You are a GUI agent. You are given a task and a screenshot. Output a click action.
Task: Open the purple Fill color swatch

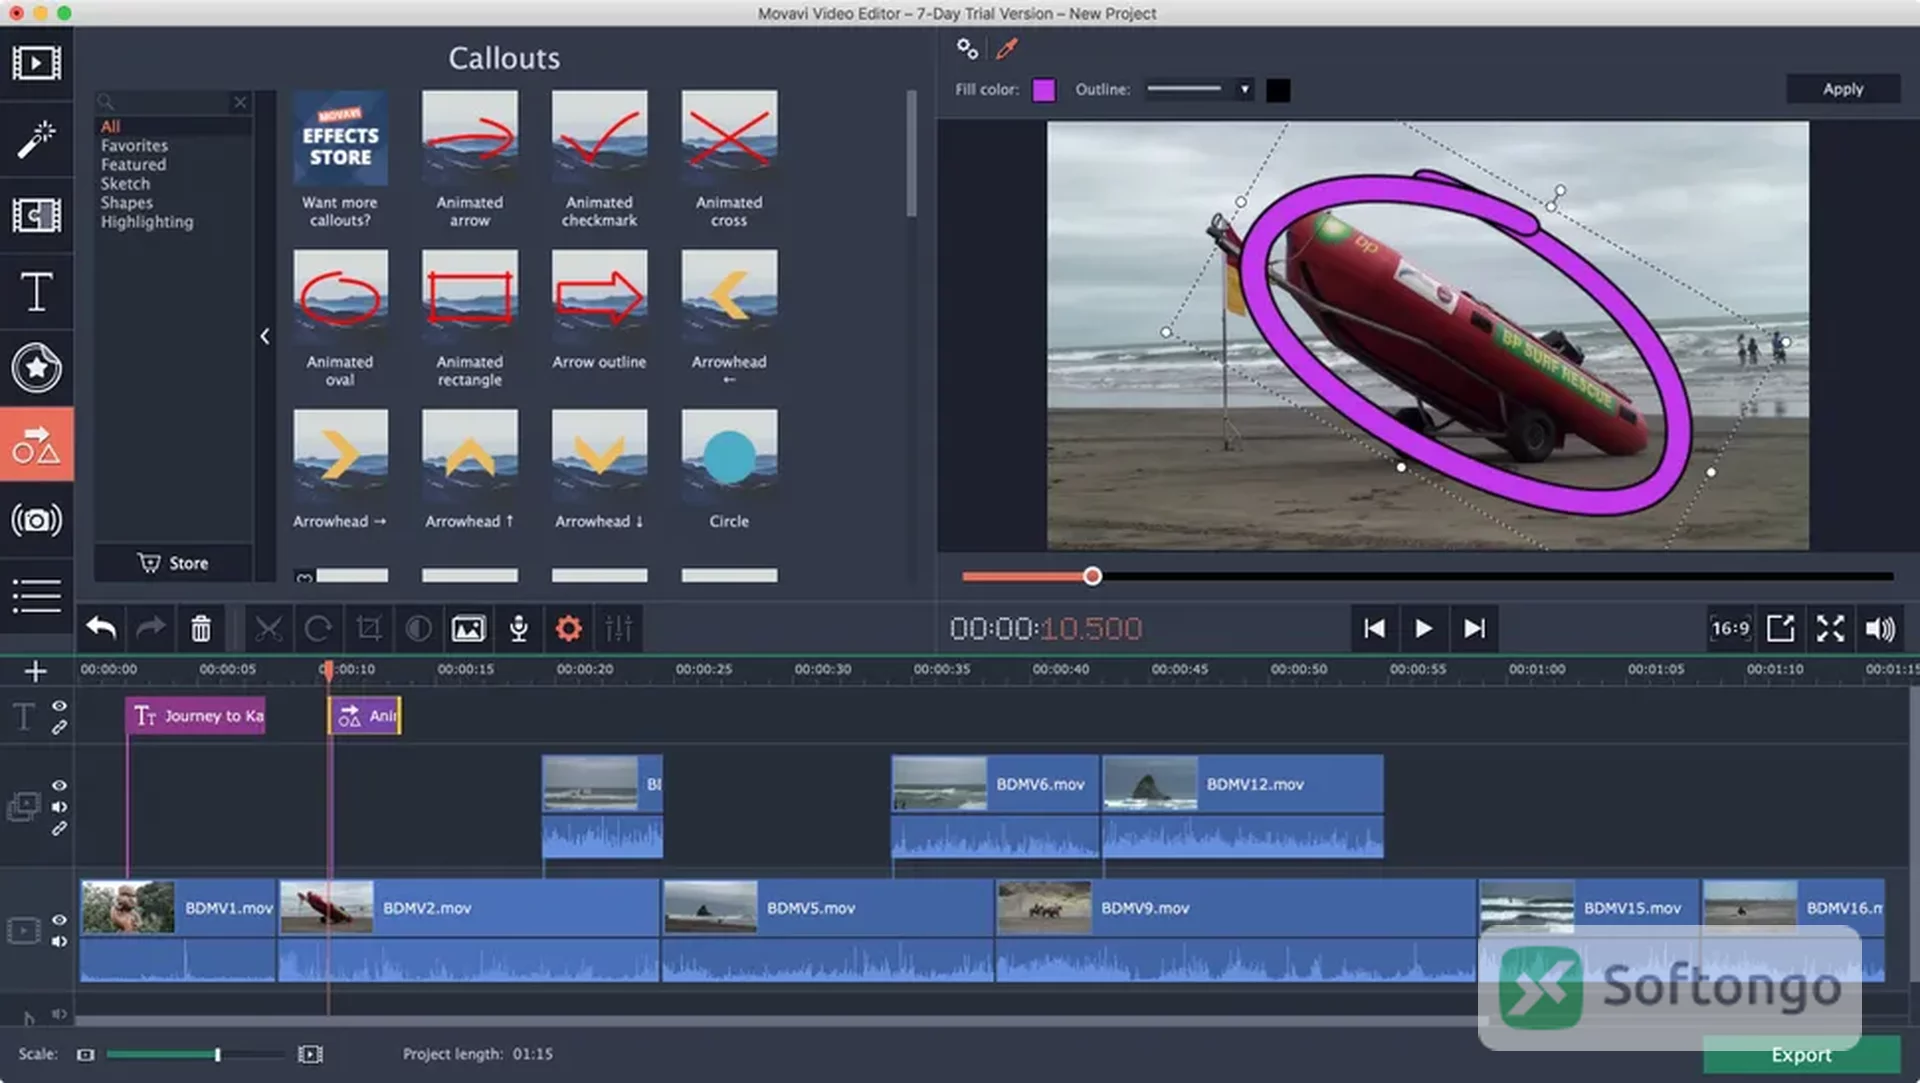click(x=1044, y=90)
